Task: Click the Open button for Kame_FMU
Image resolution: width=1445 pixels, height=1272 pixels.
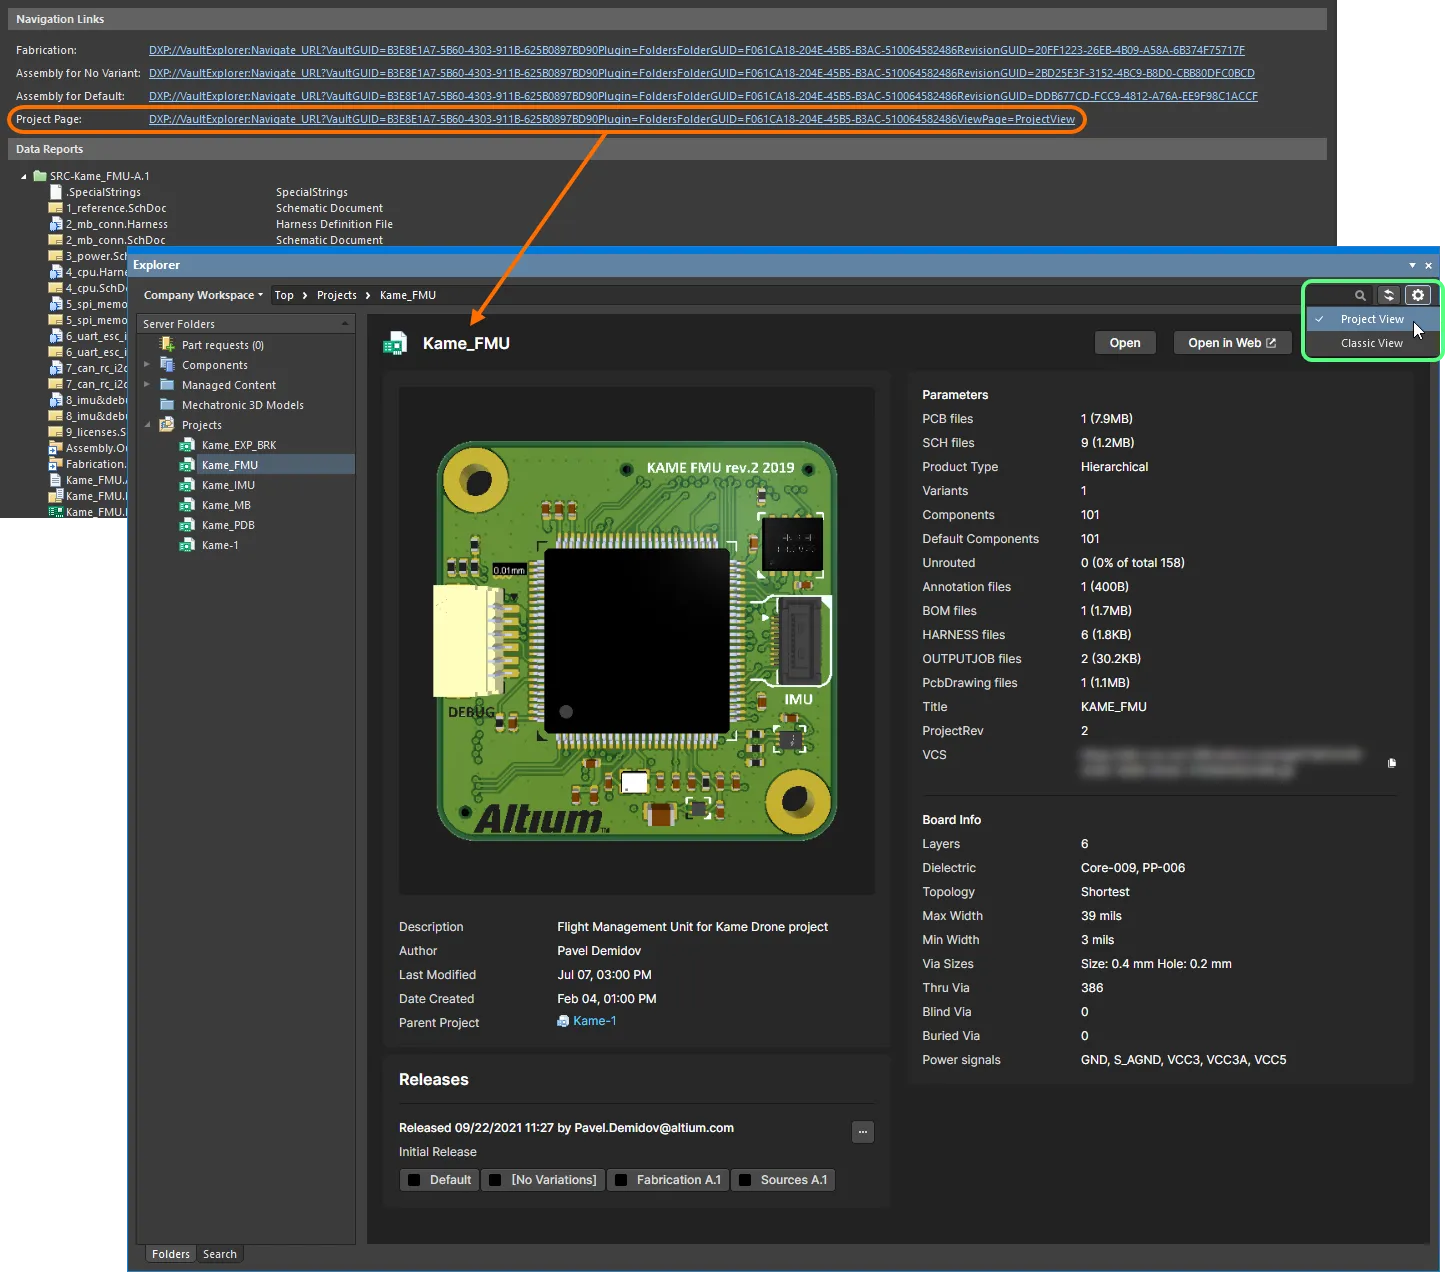Action: pos(1125,343)
